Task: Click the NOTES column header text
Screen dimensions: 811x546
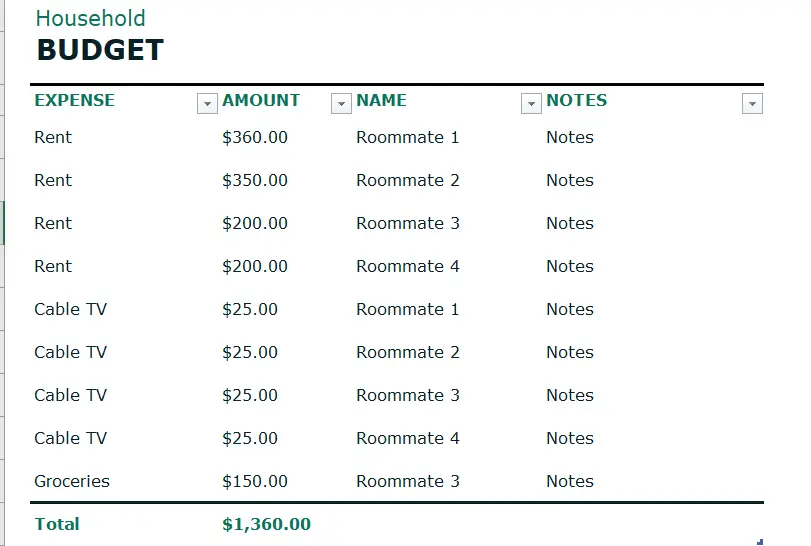Action: [x=576, y=100]
